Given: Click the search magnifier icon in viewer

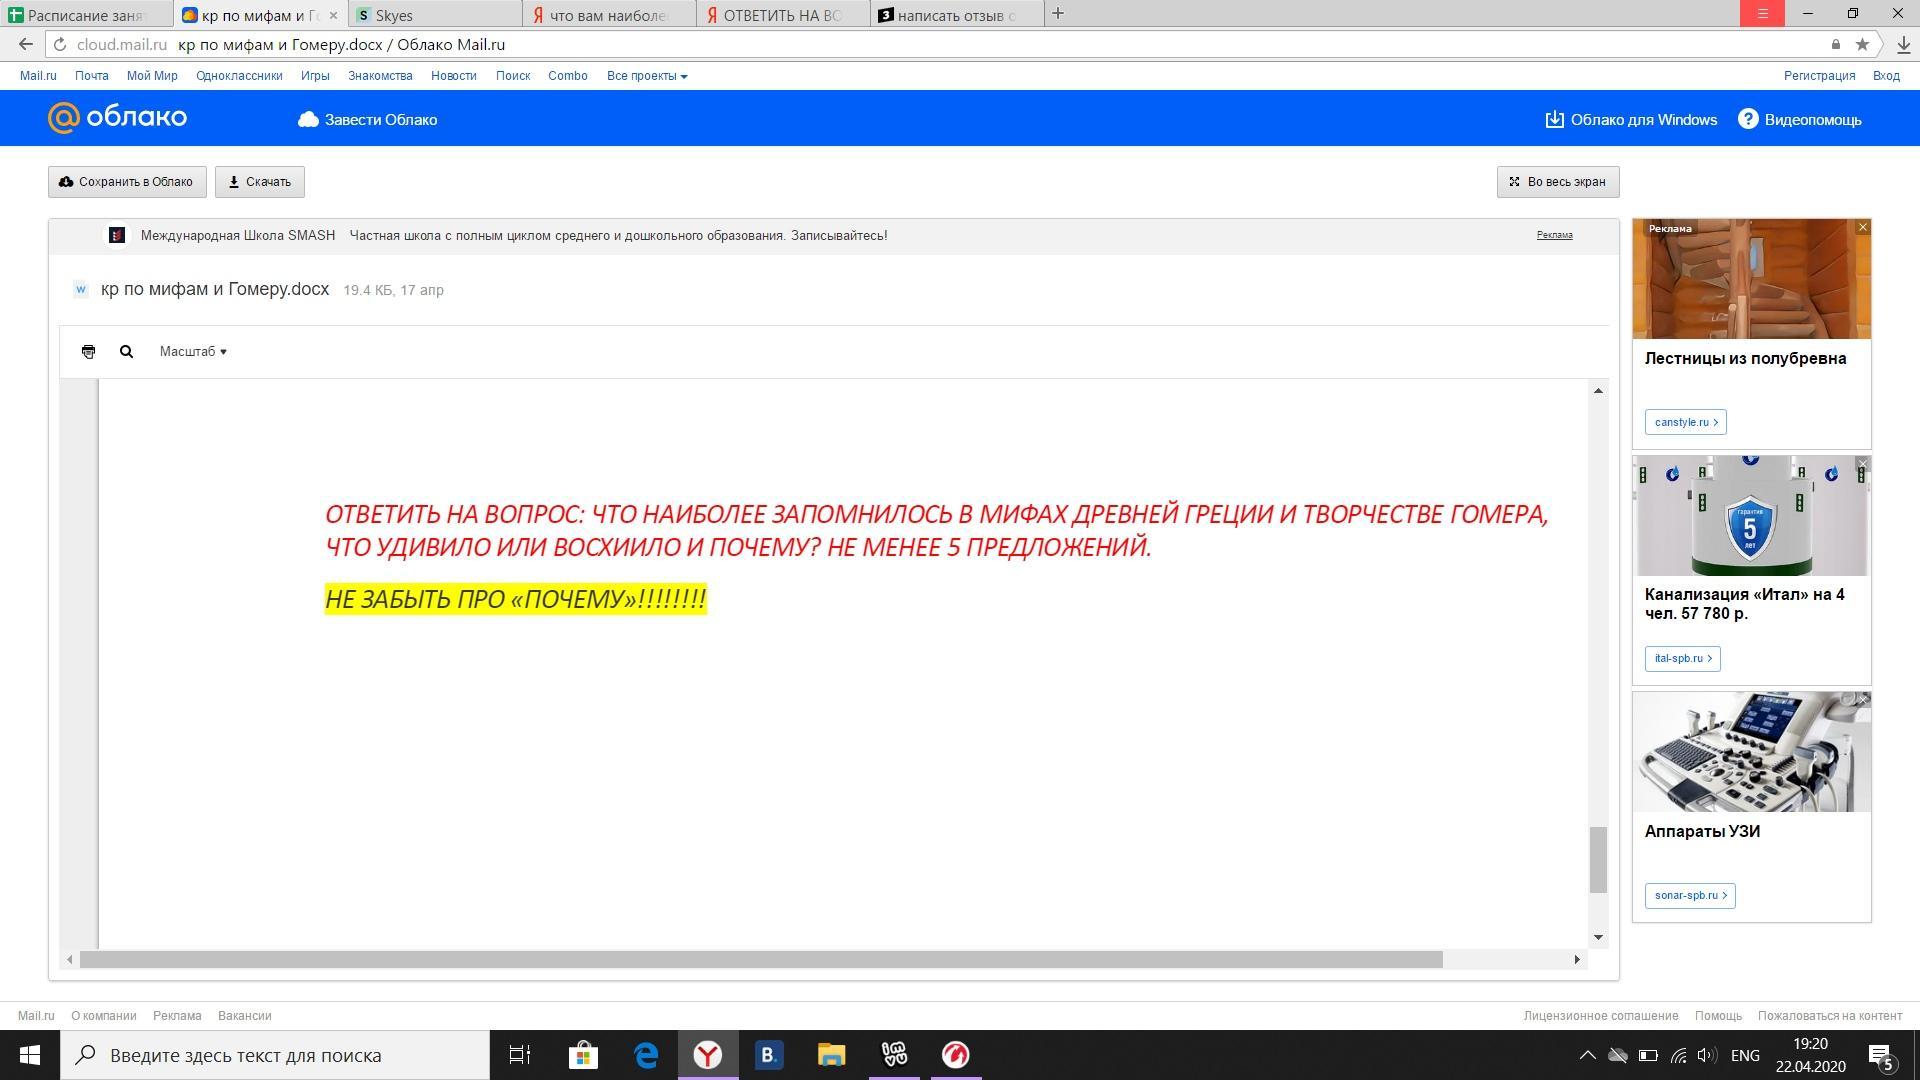Looking at the screenshot, I should pos(126,352).
